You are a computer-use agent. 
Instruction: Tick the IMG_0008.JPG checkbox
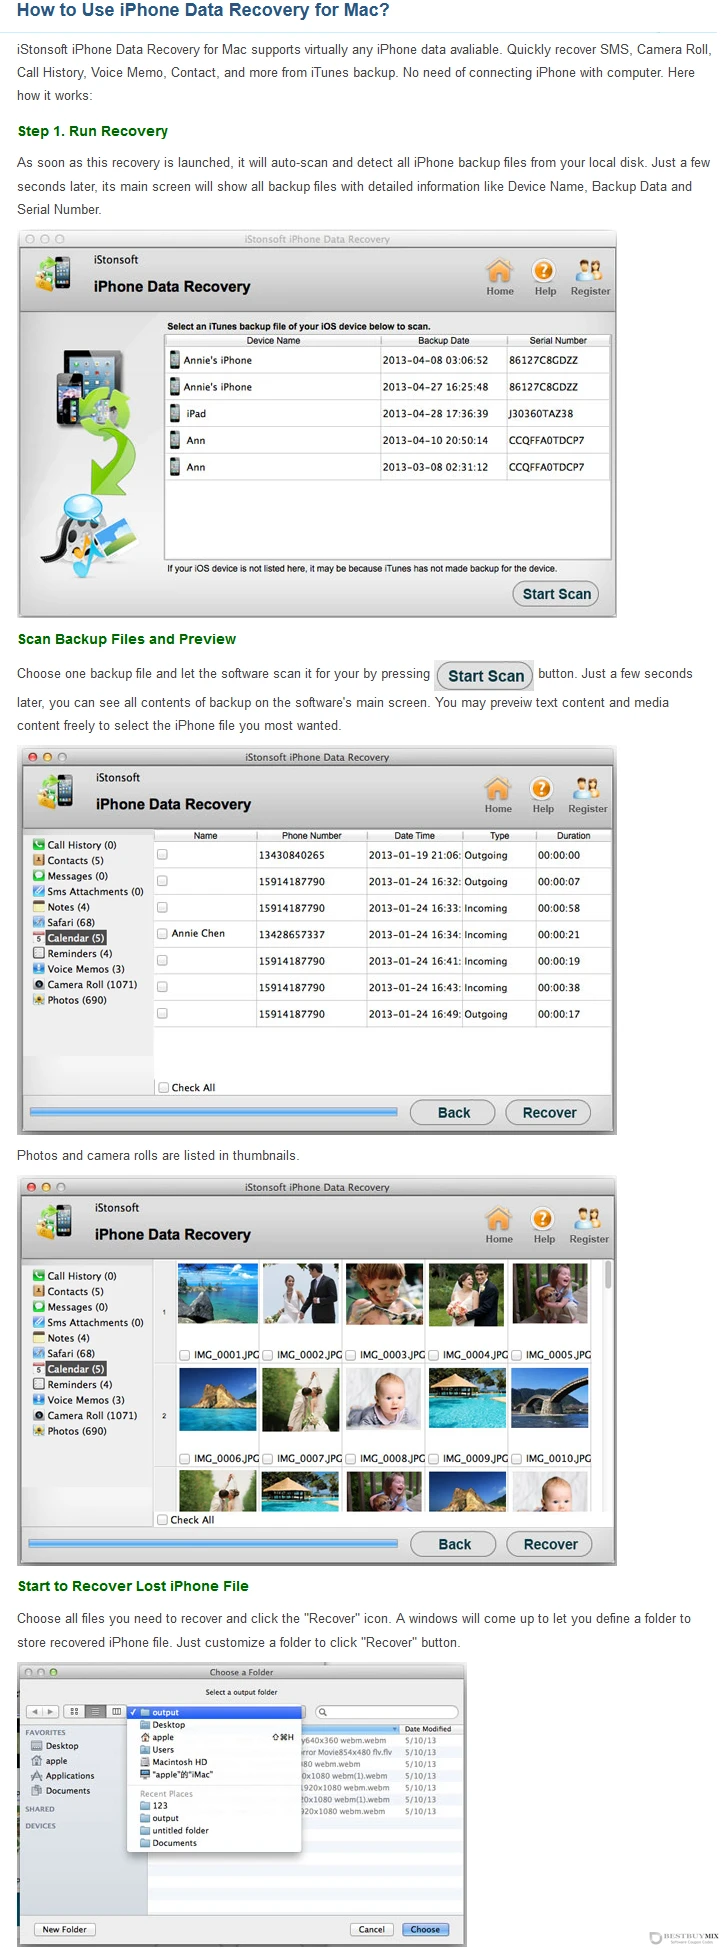(x=351, y=1459)
